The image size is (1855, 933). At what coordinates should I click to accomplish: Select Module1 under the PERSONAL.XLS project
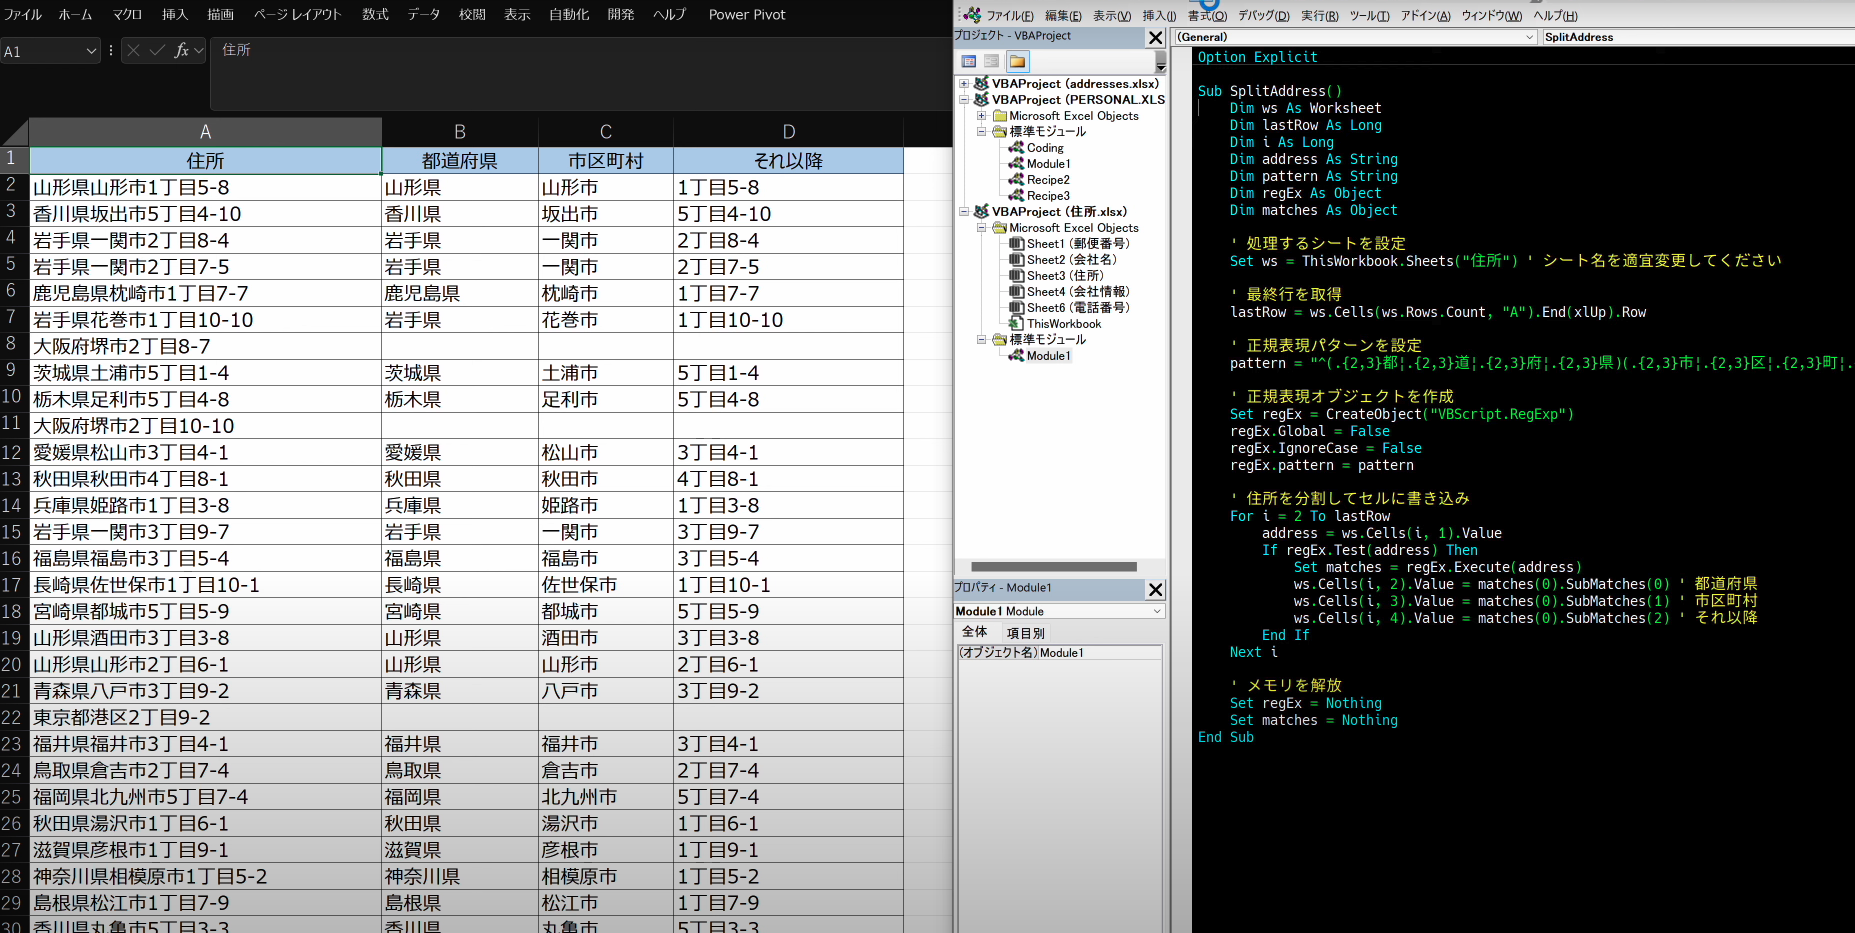click(x=1048, y=164)
